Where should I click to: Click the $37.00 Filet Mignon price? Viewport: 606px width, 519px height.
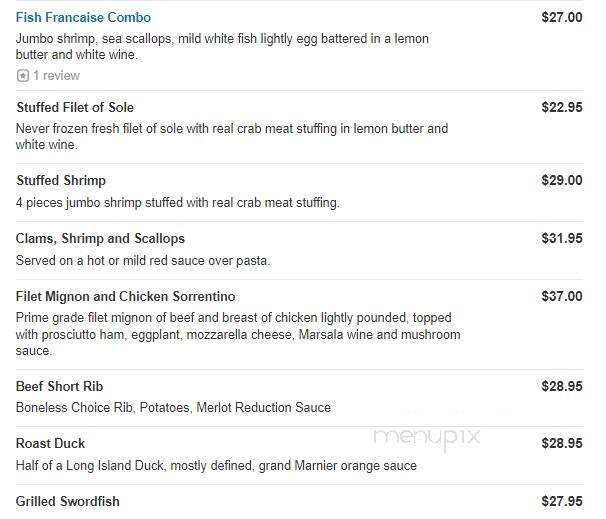tap(561, 296)
